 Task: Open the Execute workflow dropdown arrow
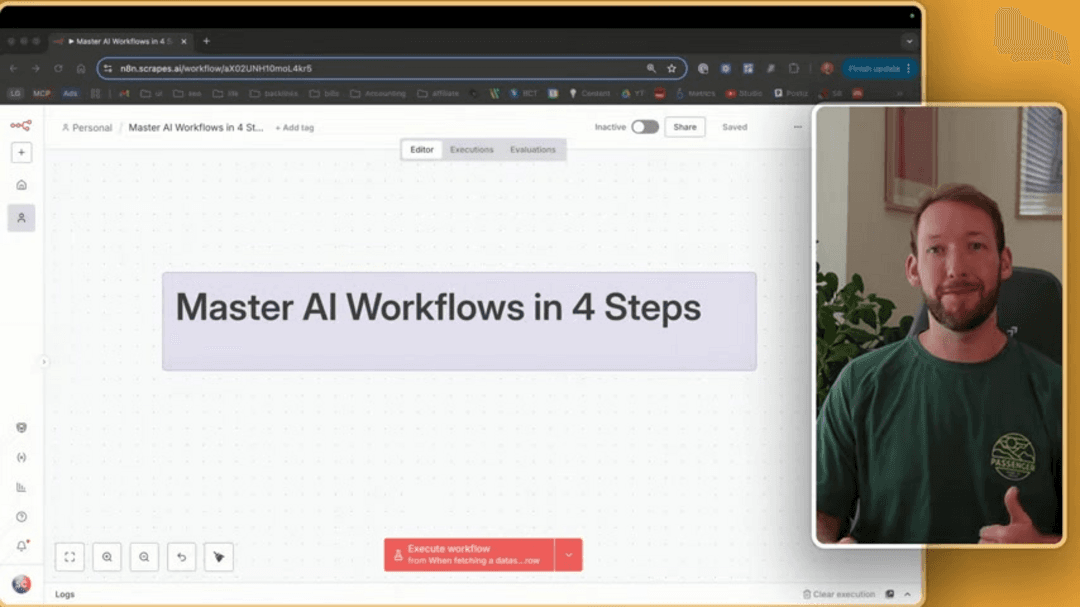tap(567, 556)
